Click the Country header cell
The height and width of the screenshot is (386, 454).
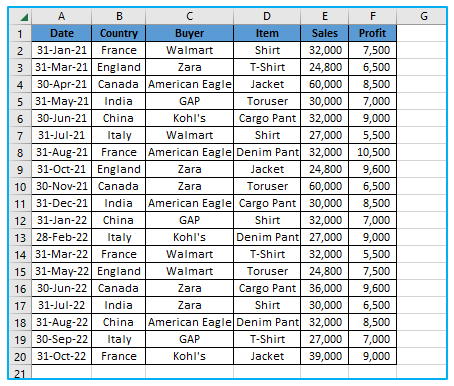click(119, 33)
